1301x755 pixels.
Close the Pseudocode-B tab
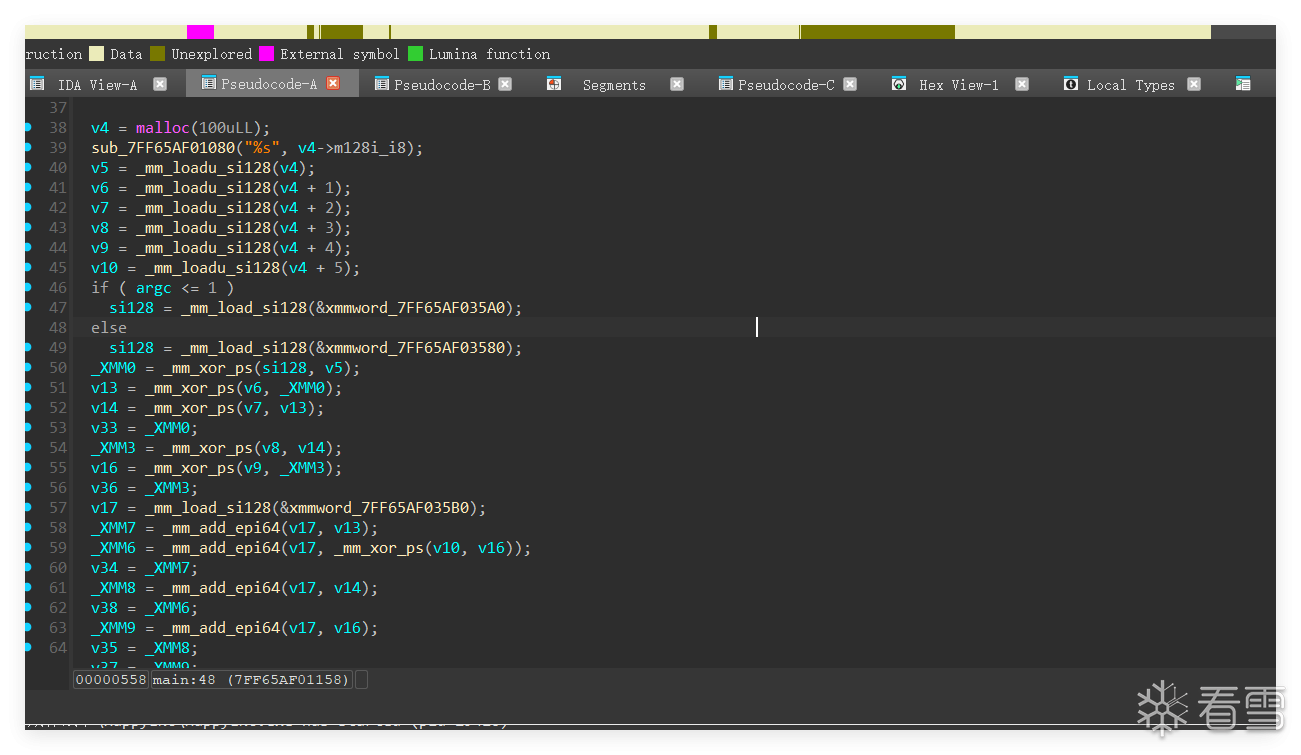pos(505,84)
